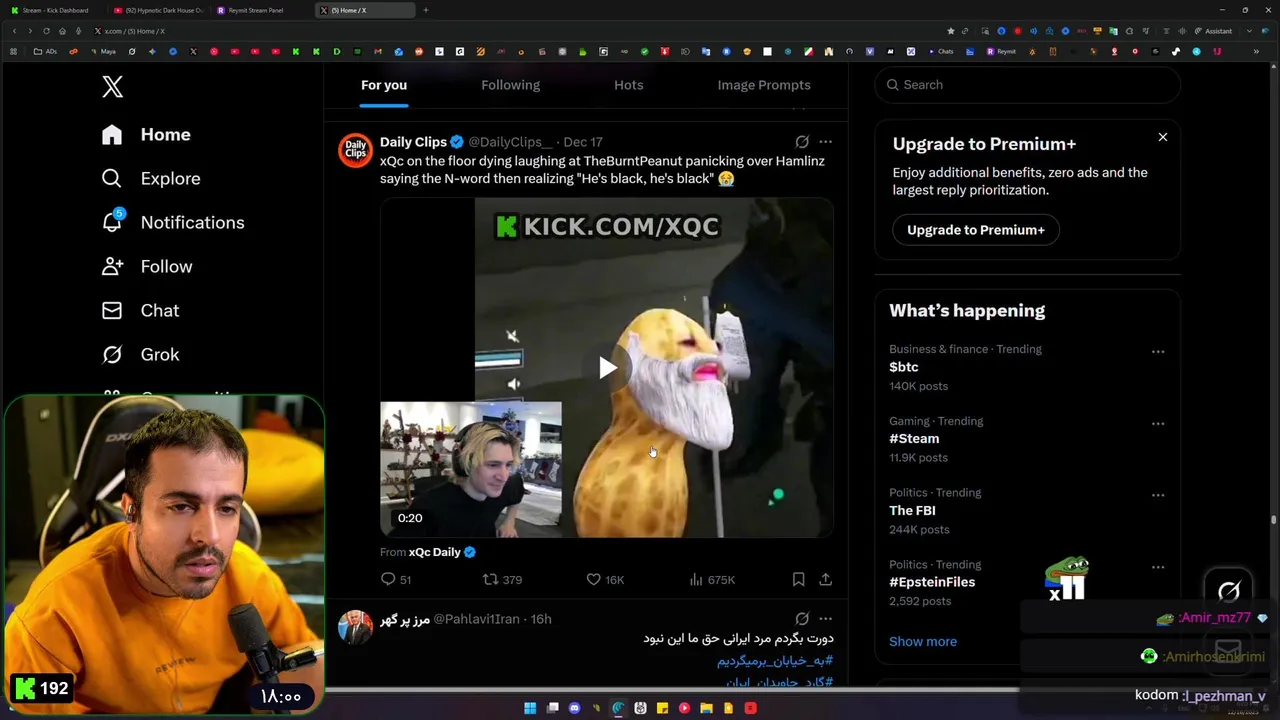View analytics of 675K views post

[x=712, y=579]
